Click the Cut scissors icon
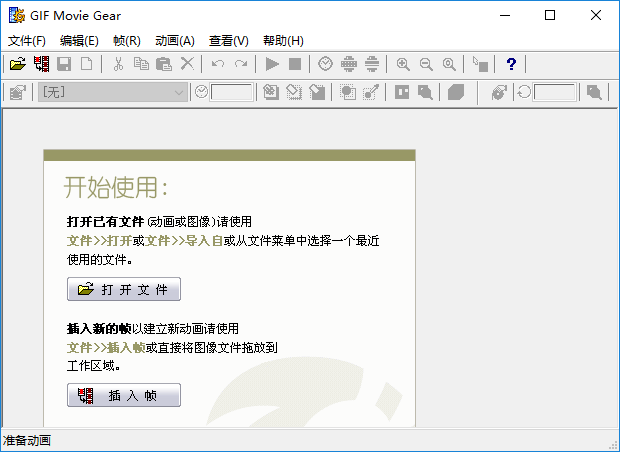This screenshot has height=452, width=620. 118,64
